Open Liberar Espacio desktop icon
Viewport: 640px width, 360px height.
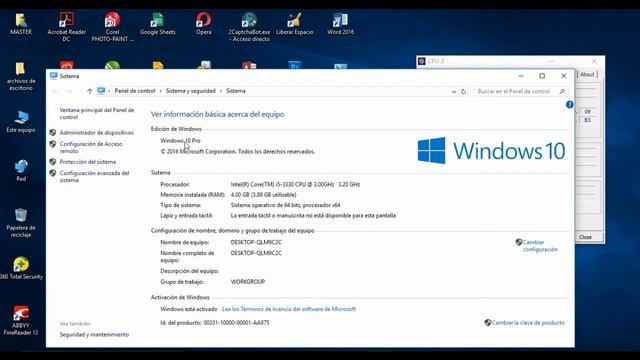coord(294,24)
